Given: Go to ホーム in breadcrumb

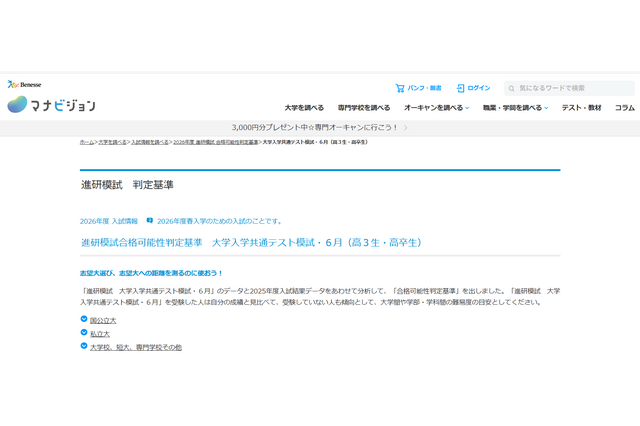Looking at the screenshot, I should tap(87, 142).
